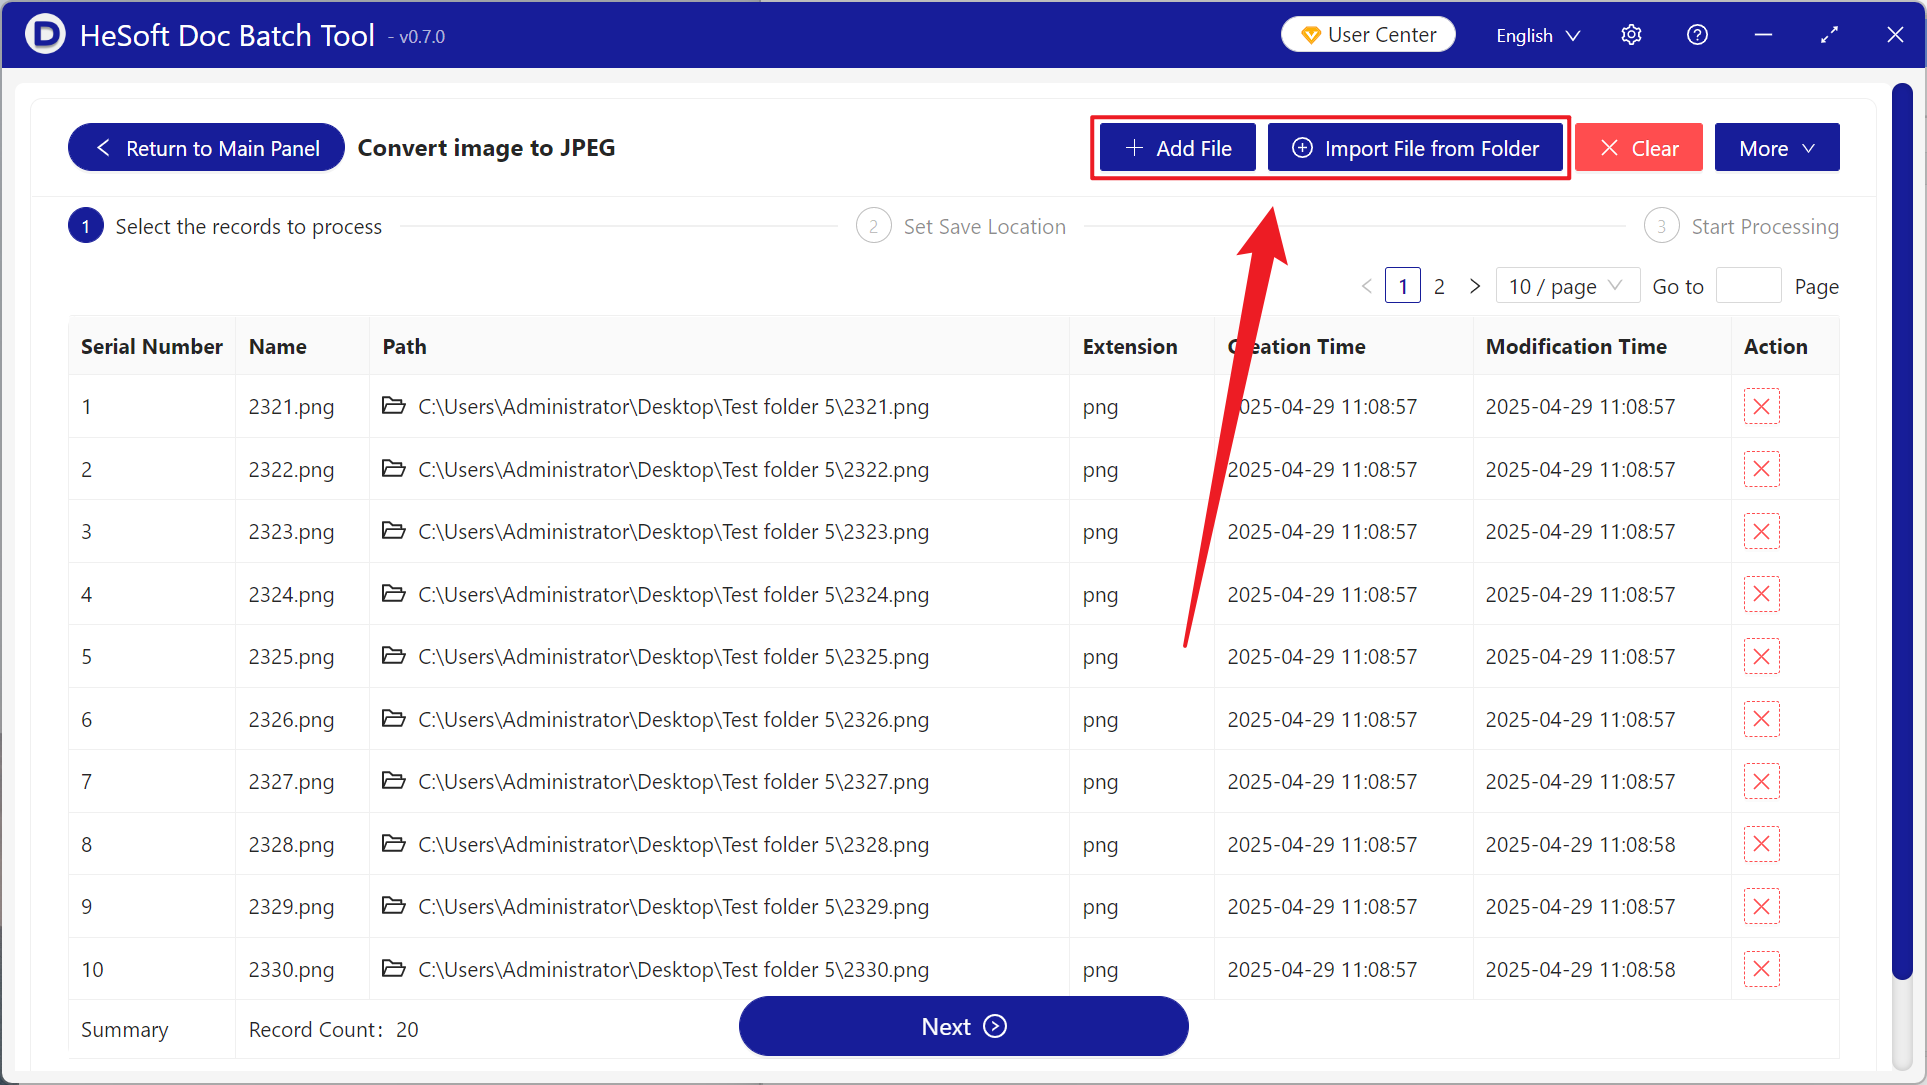Click the Next button

(963, 1026)
